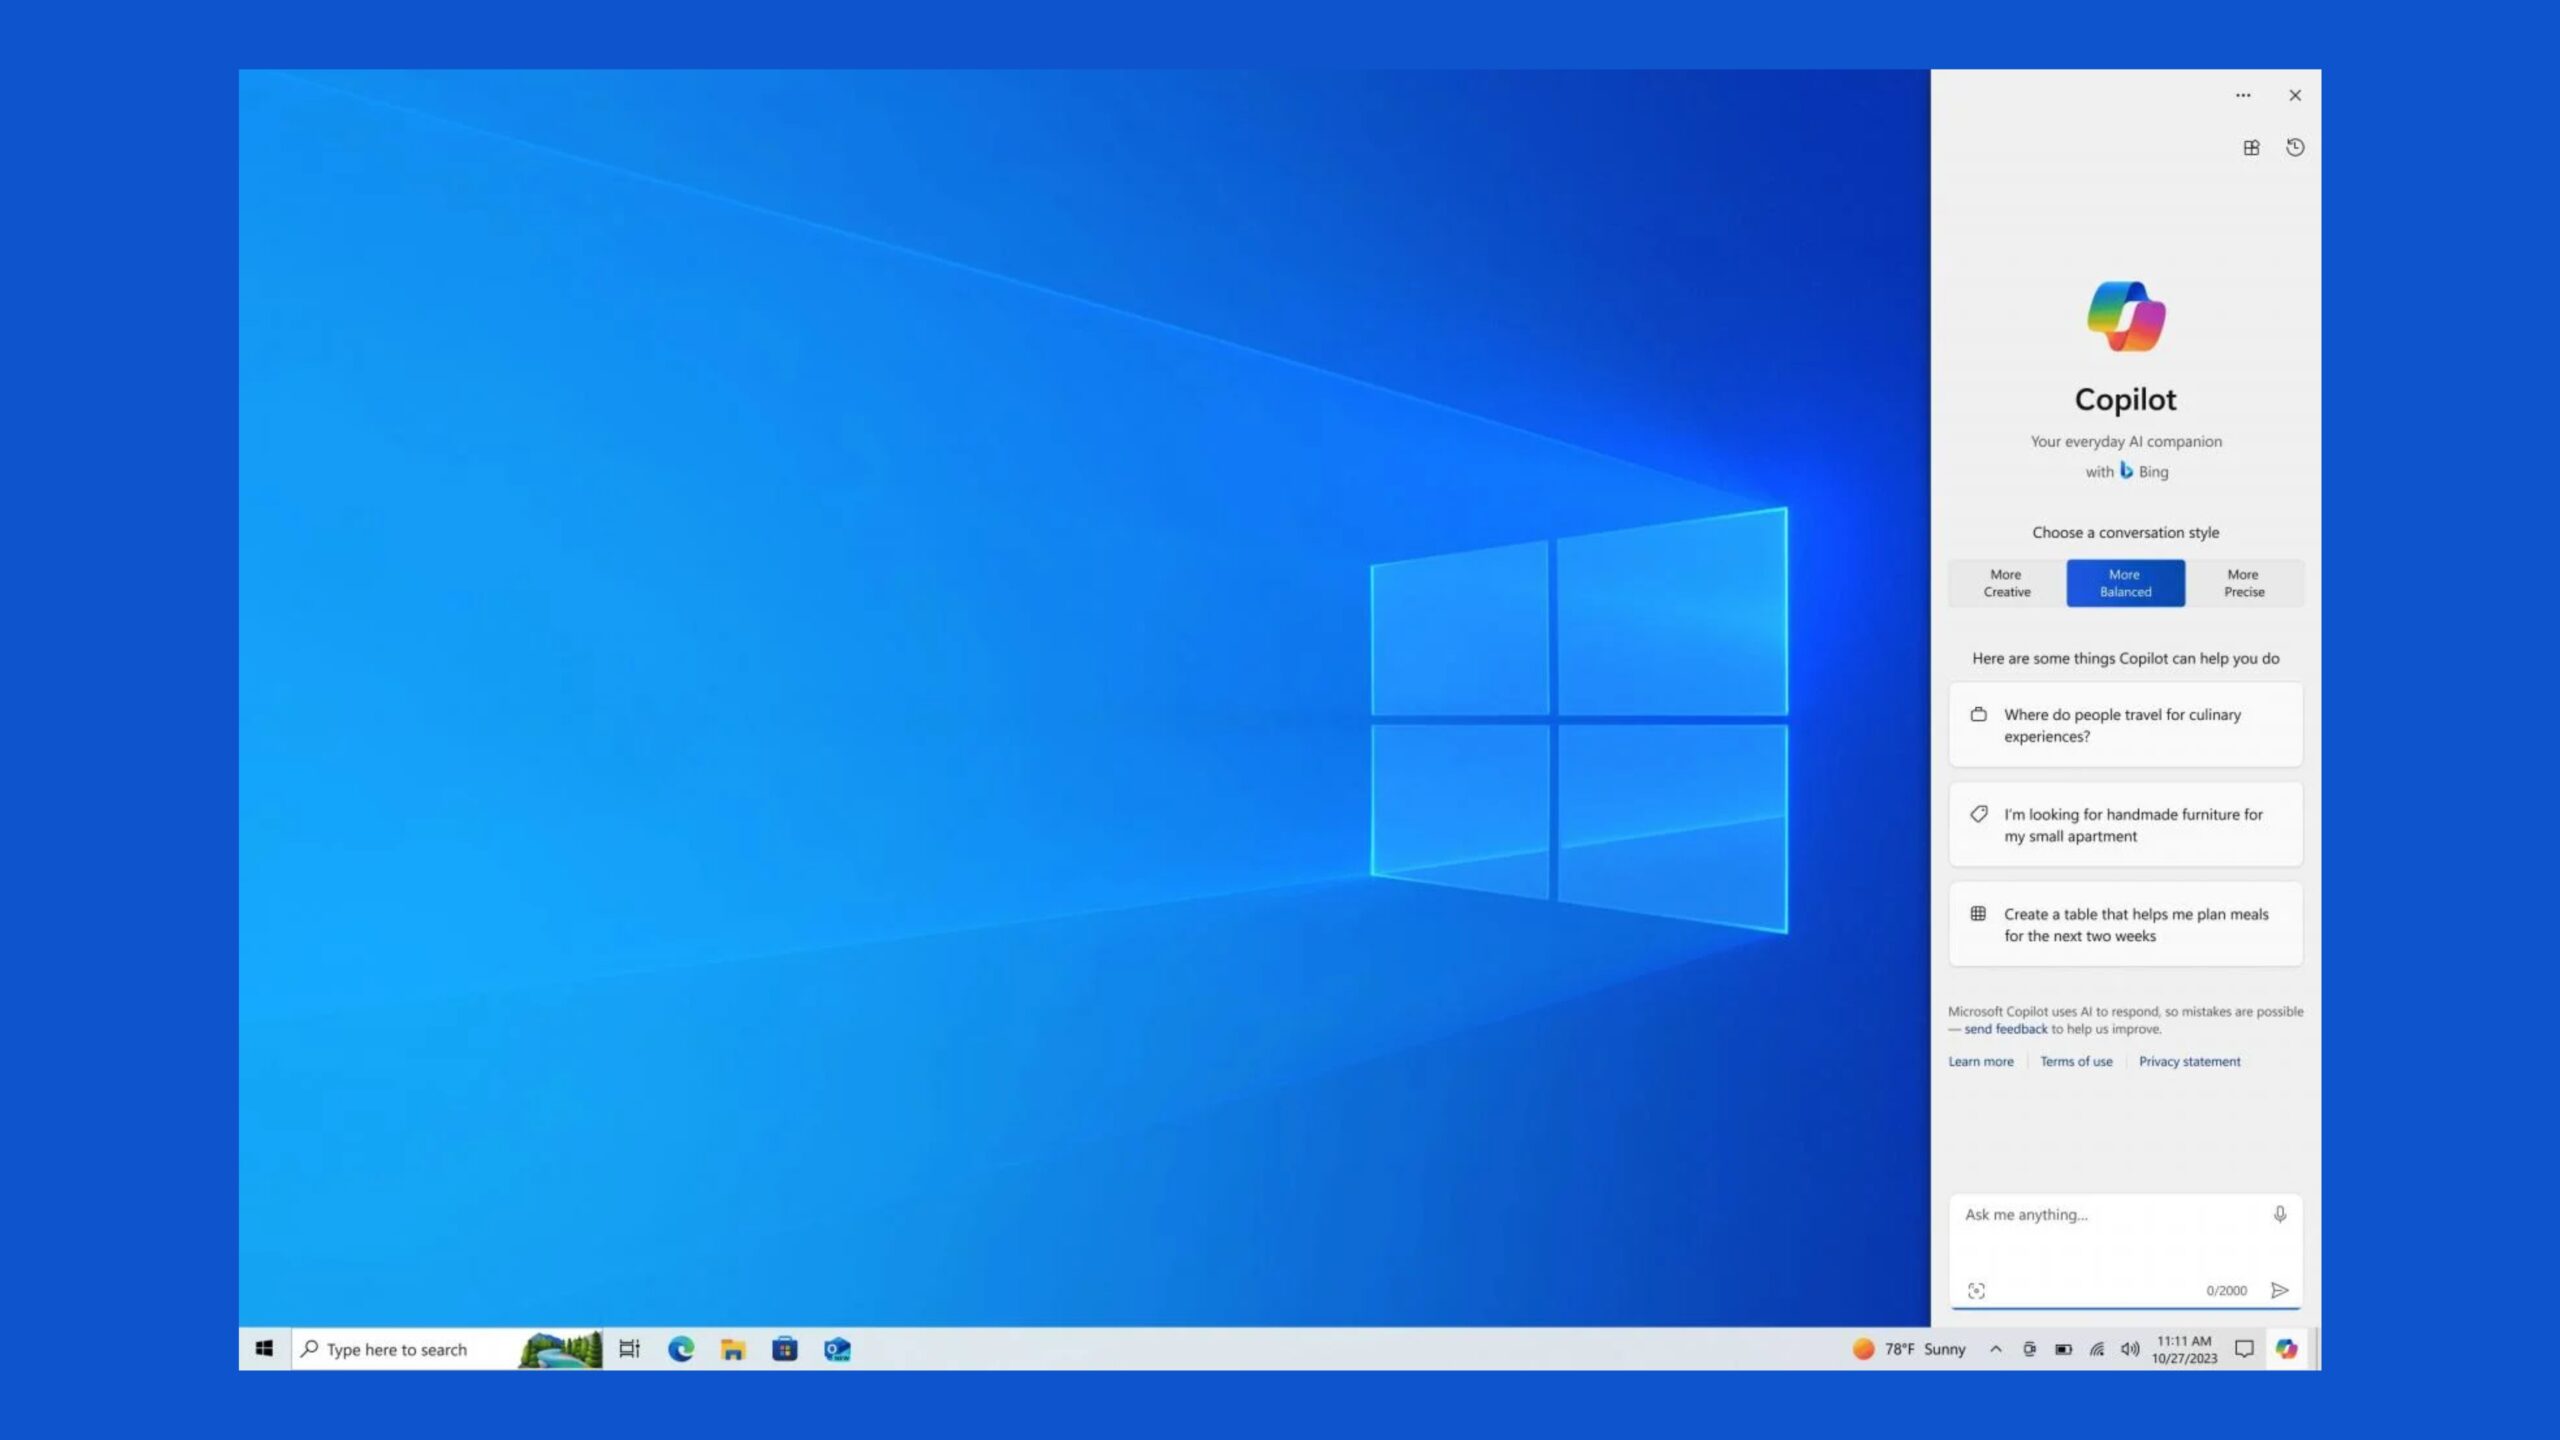The width and height of the screenshot is (2560, 1440).
Task: Select More Balanced conversation style
Action: pos(2126,583)
